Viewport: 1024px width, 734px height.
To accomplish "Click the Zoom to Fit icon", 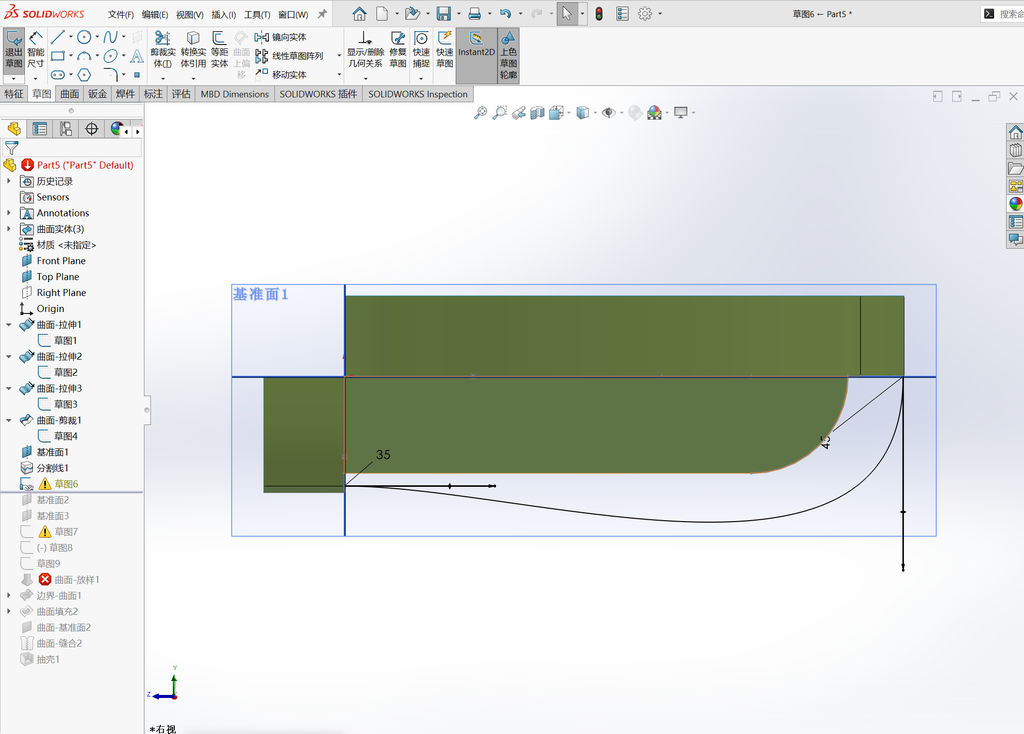I will pyautogui.click(x=480, y=113).
